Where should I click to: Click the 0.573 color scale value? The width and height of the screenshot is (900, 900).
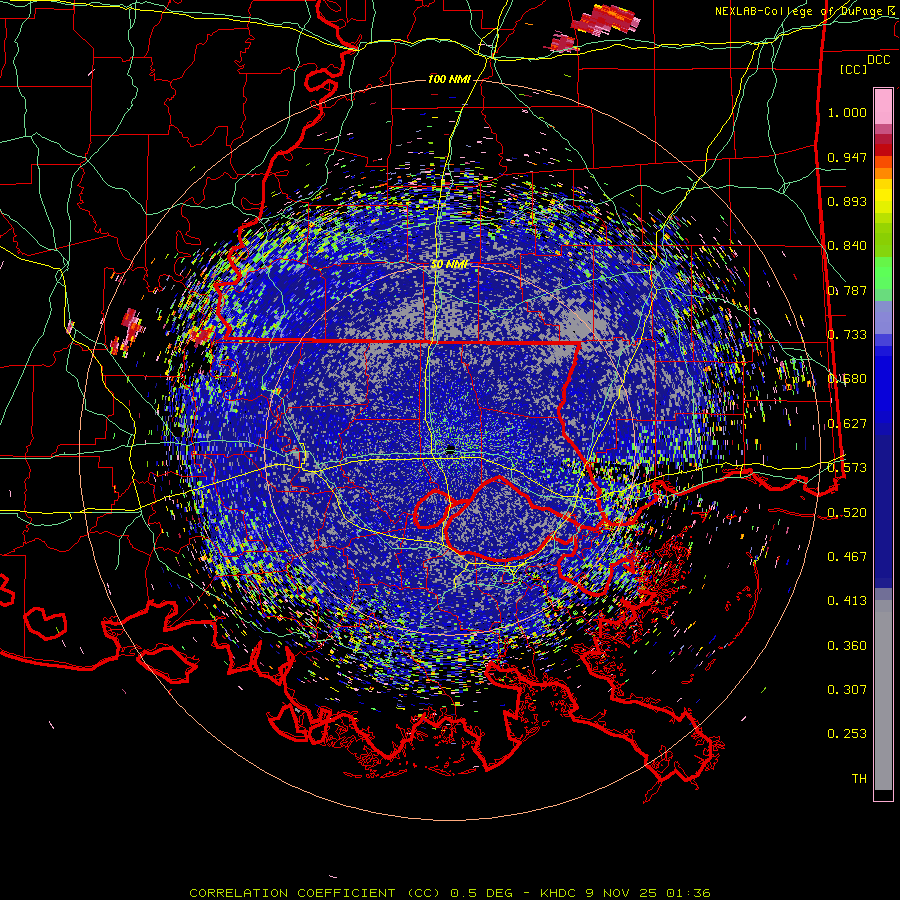[847, 468]
